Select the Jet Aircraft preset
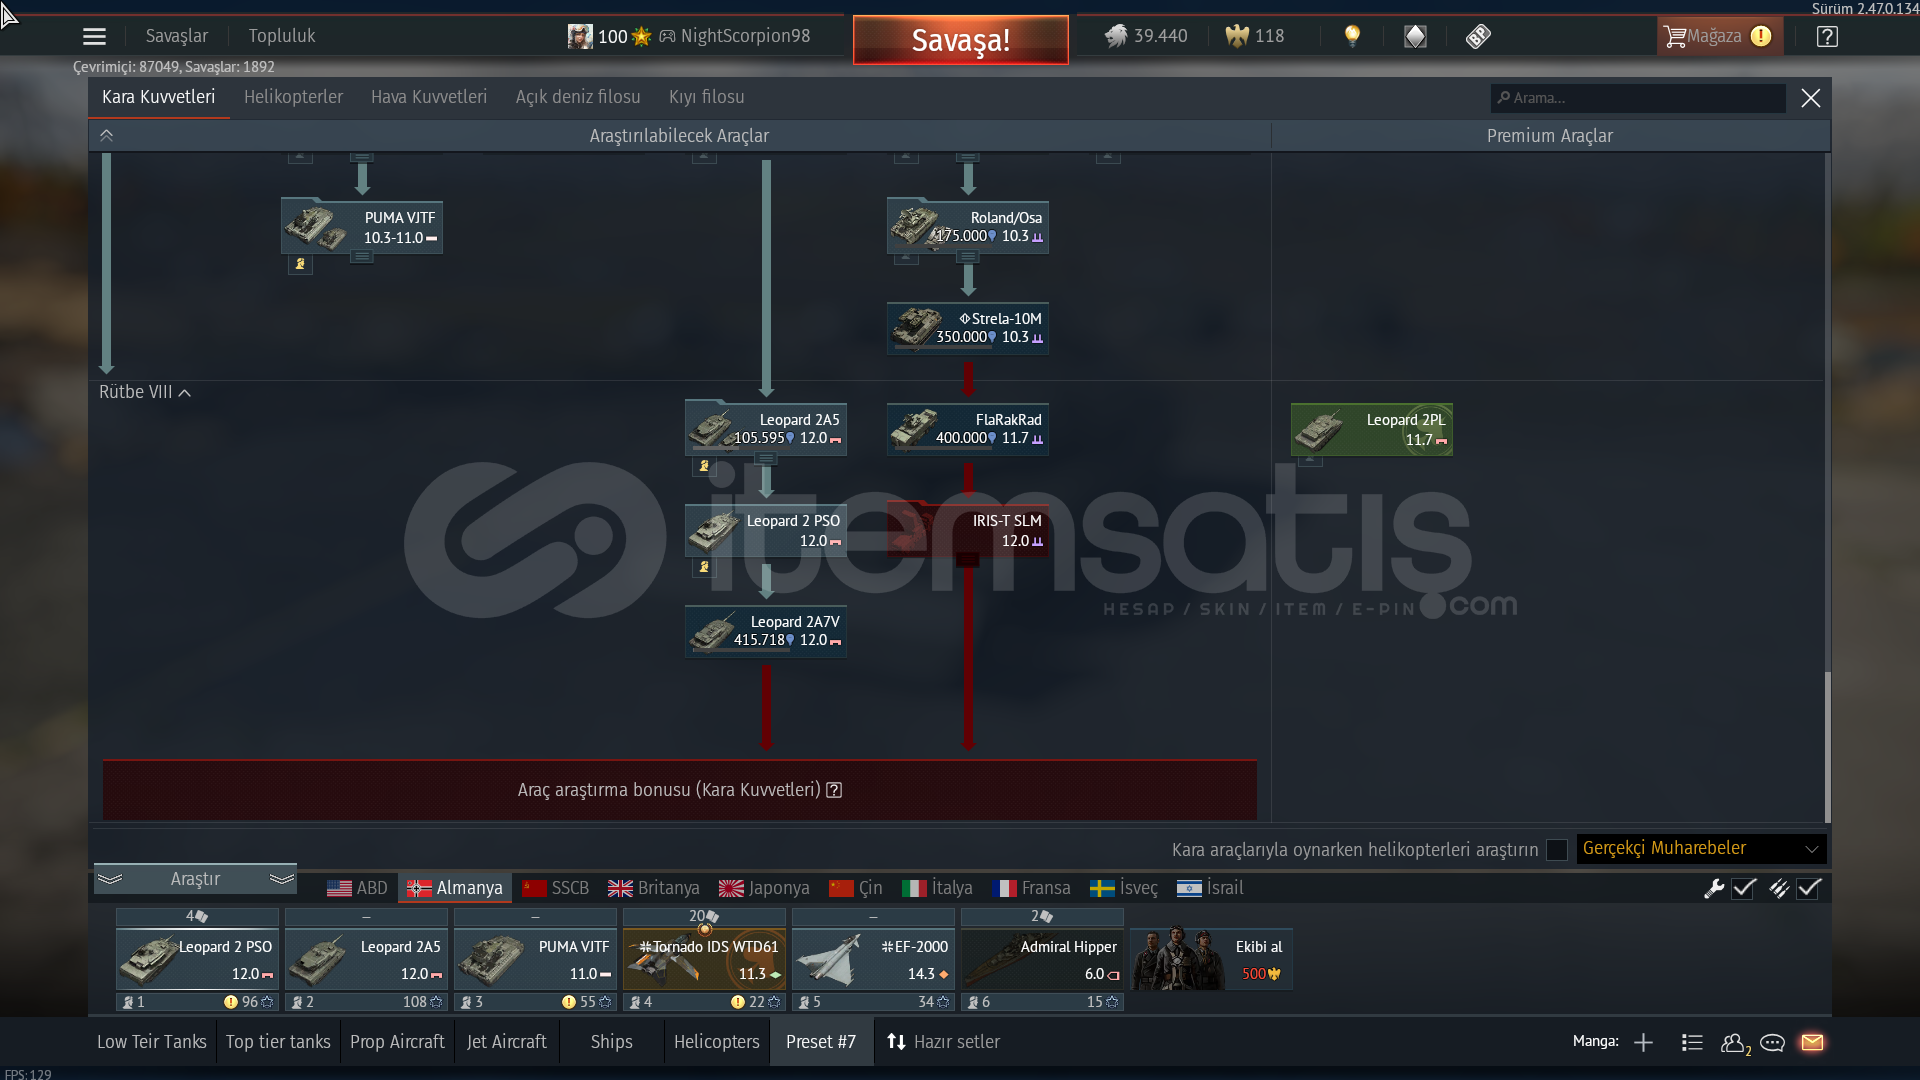 pyautogui.click(x=506, y=1042)
